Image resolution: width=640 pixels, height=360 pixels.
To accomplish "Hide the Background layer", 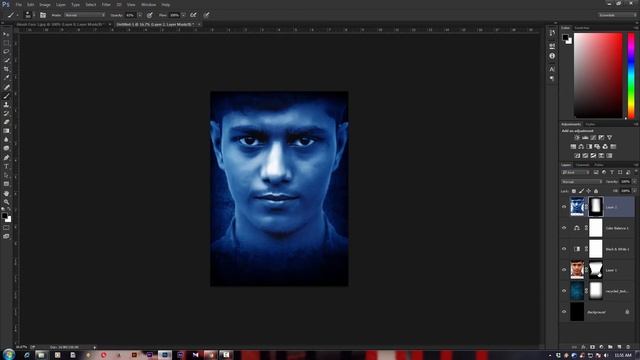I will tap(564, 312).
